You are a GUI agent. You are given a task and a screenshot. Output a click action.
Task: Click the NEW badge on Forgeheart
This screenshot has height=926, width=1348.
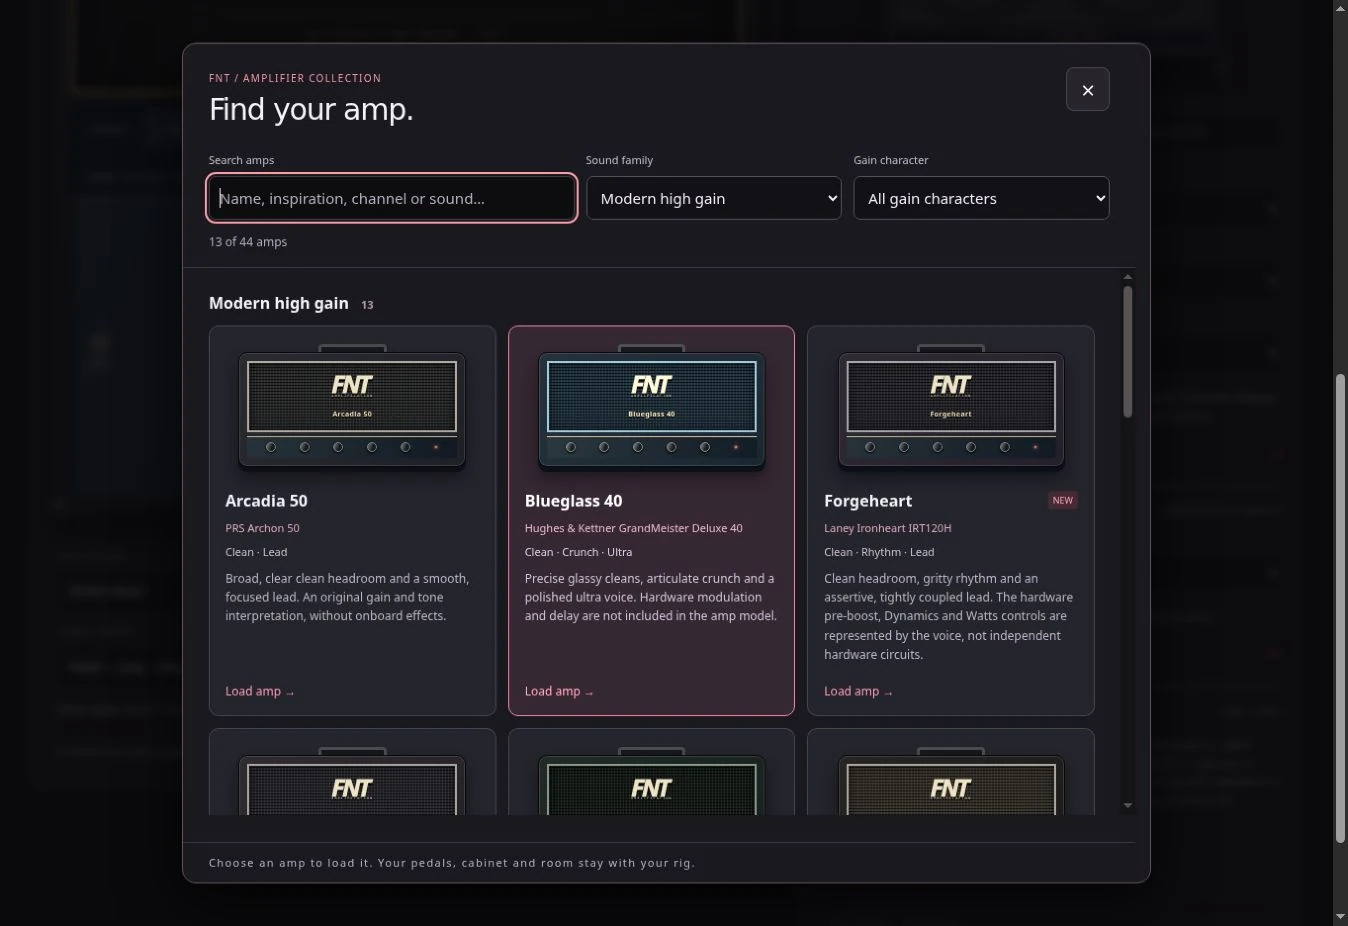tap(1062, 500)
